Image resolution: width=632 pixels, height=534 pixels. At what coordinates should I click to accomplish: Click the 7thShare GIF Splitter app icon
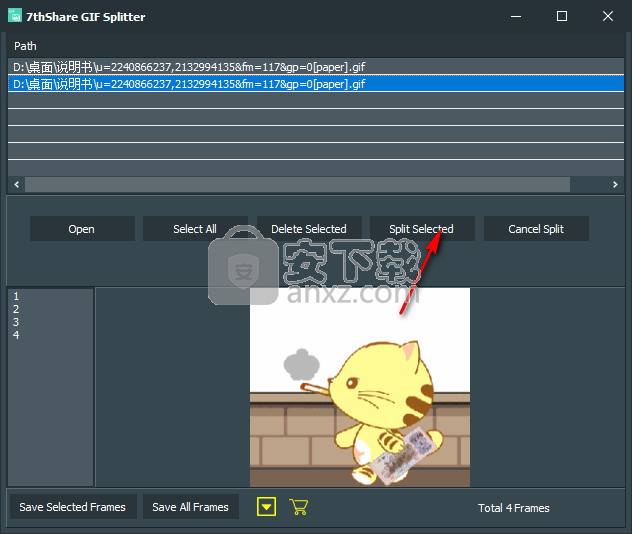[x=15, y=16]
